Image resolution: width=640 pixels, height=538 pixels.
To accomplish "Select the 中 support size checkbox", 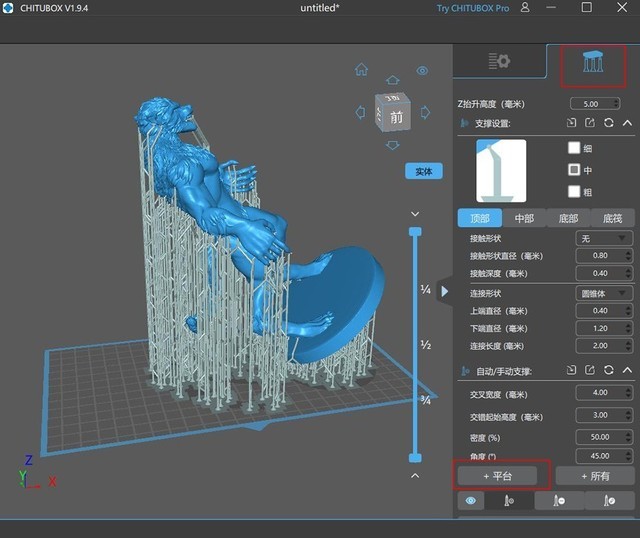I will tap(574, 169).
